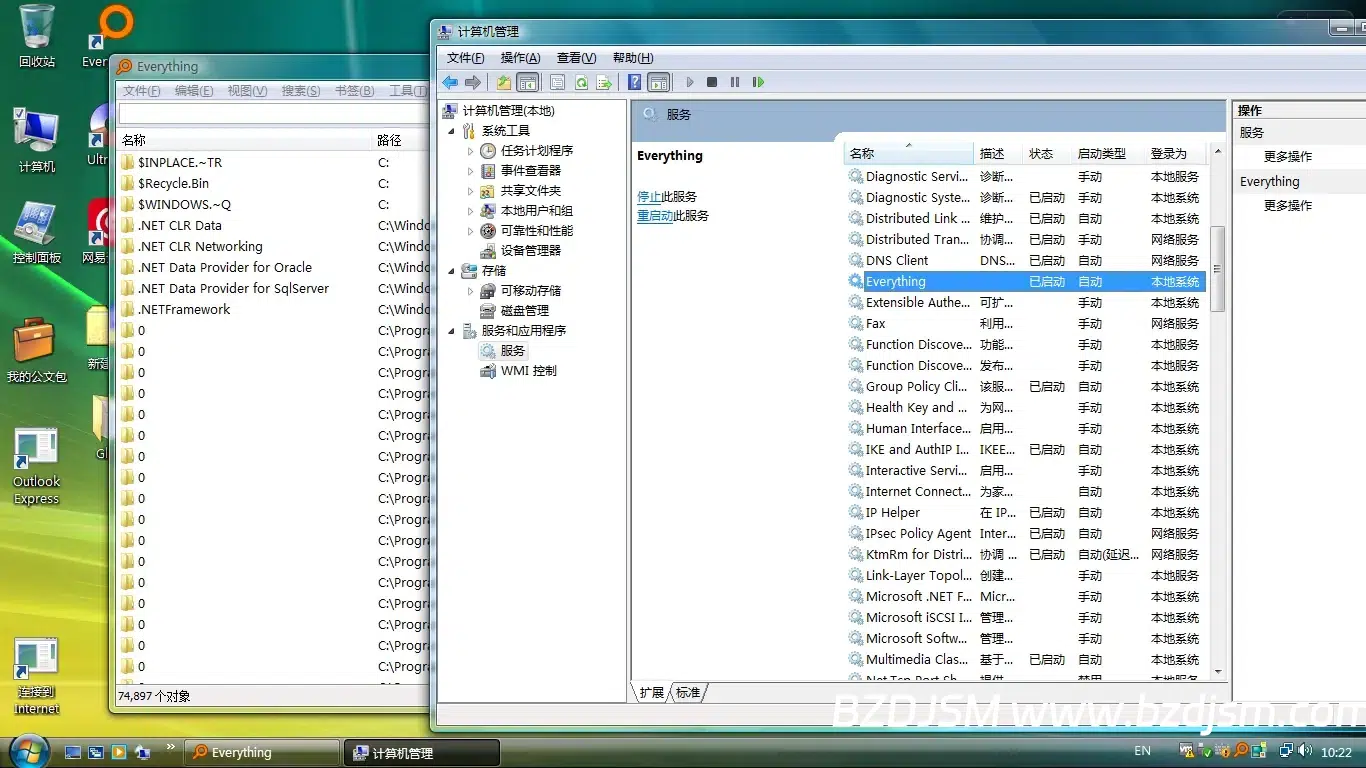The image size is (1366, 768).
Task: Click 更多操作 under 服务 in actions pane
Action: (1288, 157)
